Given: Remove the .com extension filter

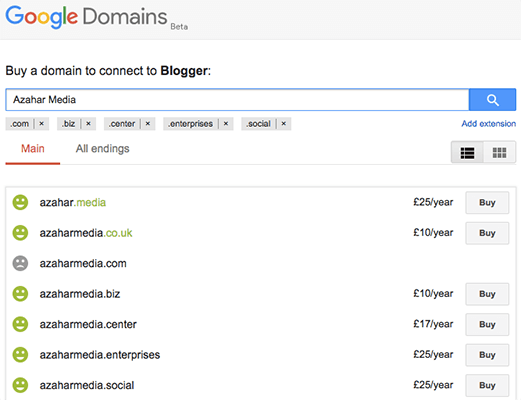Looking at the screenshot, I should click(42, 124).
